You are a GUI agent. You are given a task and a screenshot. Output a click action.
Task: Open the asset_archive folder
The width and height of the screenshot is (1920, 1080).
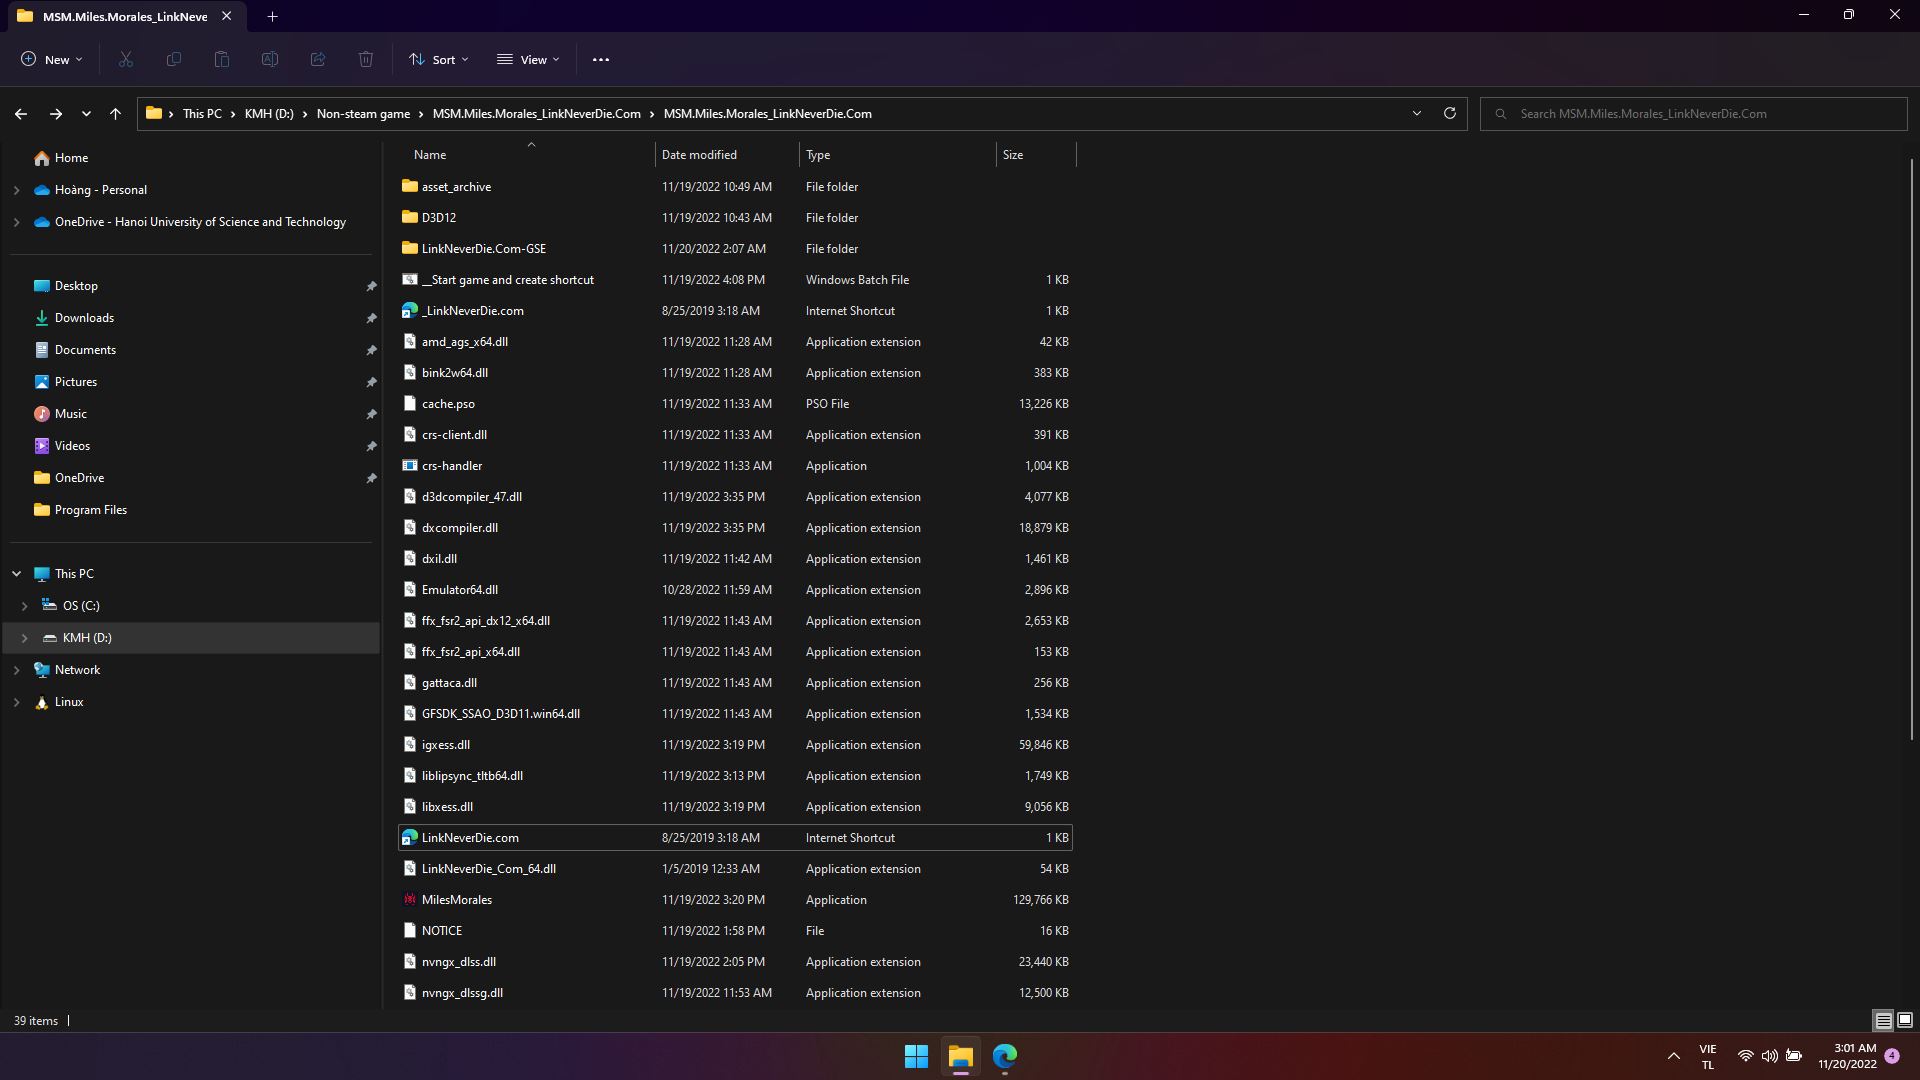pyautogui.click(x=455, y=185)
